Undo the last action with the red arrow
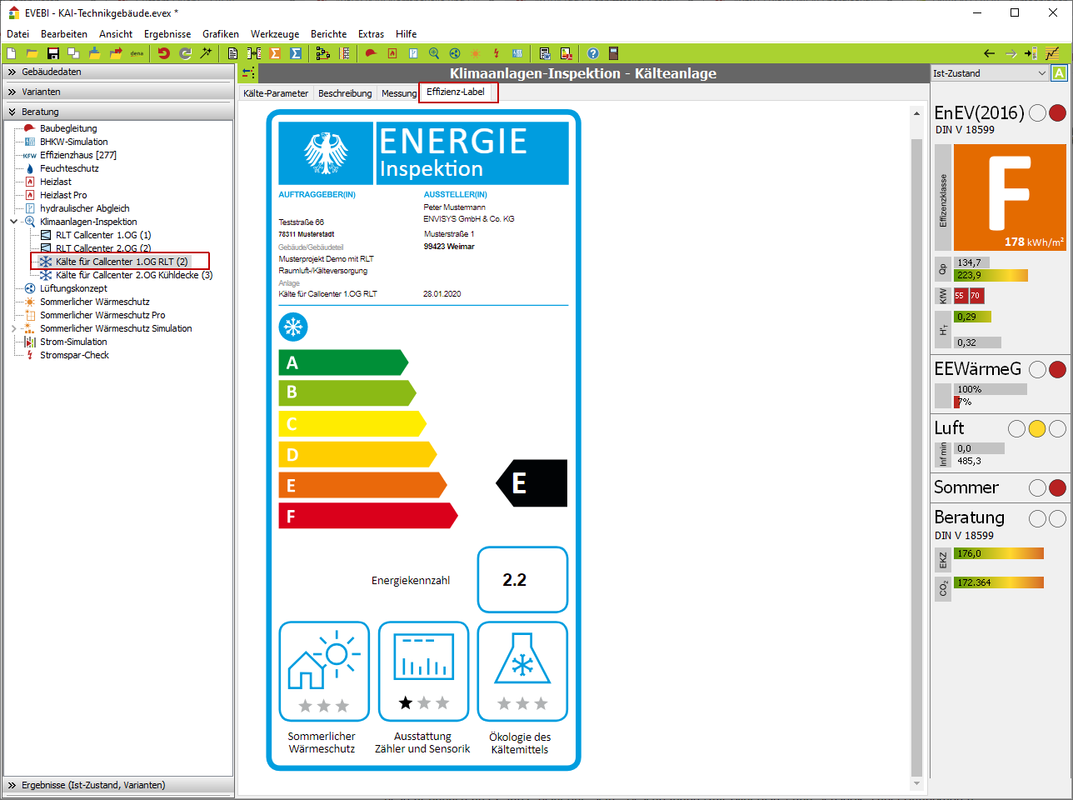 point(164,53)
